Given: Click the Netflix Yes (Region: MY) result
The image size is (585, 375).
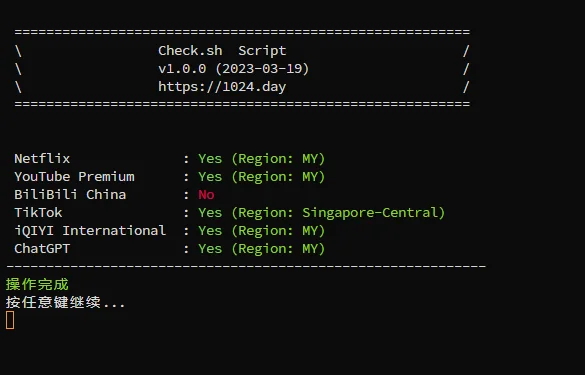Looking at the screenshot, I should pyautogui.click(x=262, y=159).
